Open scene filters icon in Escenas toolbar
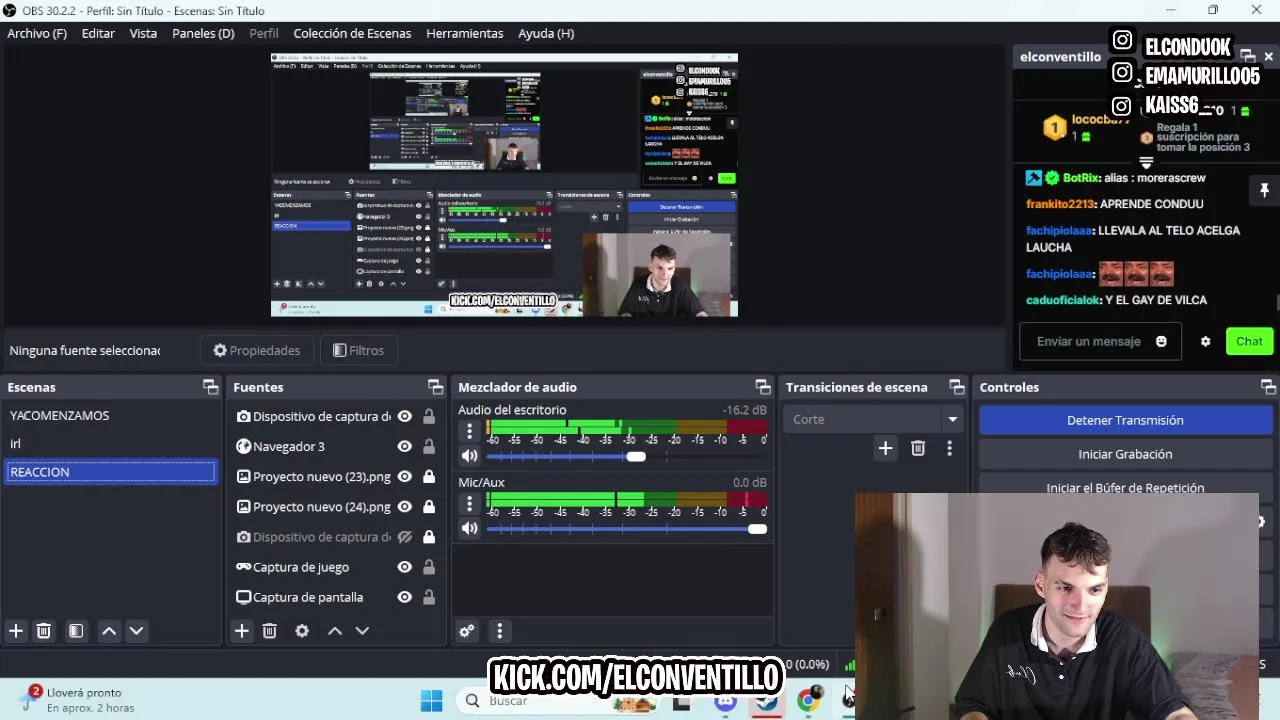Viewport: 1280px width, 720px height. click(76, 631)
